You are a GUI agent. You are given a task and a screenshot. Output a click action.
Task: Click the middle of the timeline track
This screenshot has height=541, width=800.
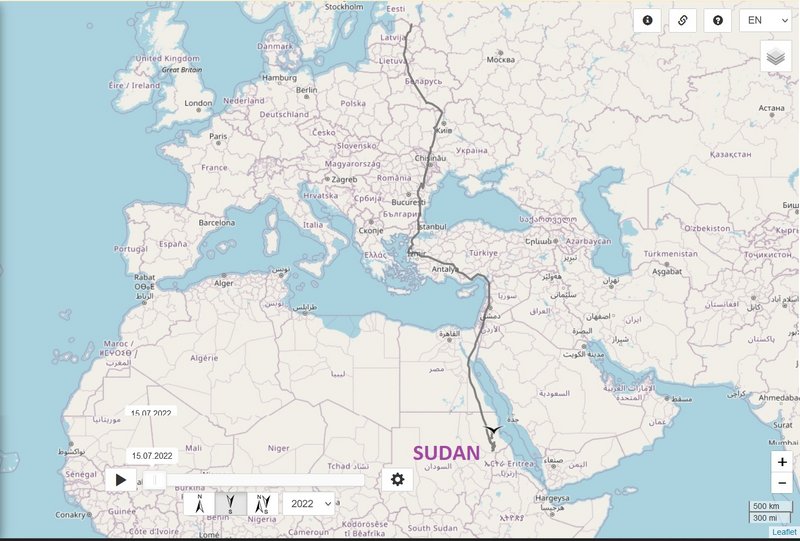[x=254, y=480]
